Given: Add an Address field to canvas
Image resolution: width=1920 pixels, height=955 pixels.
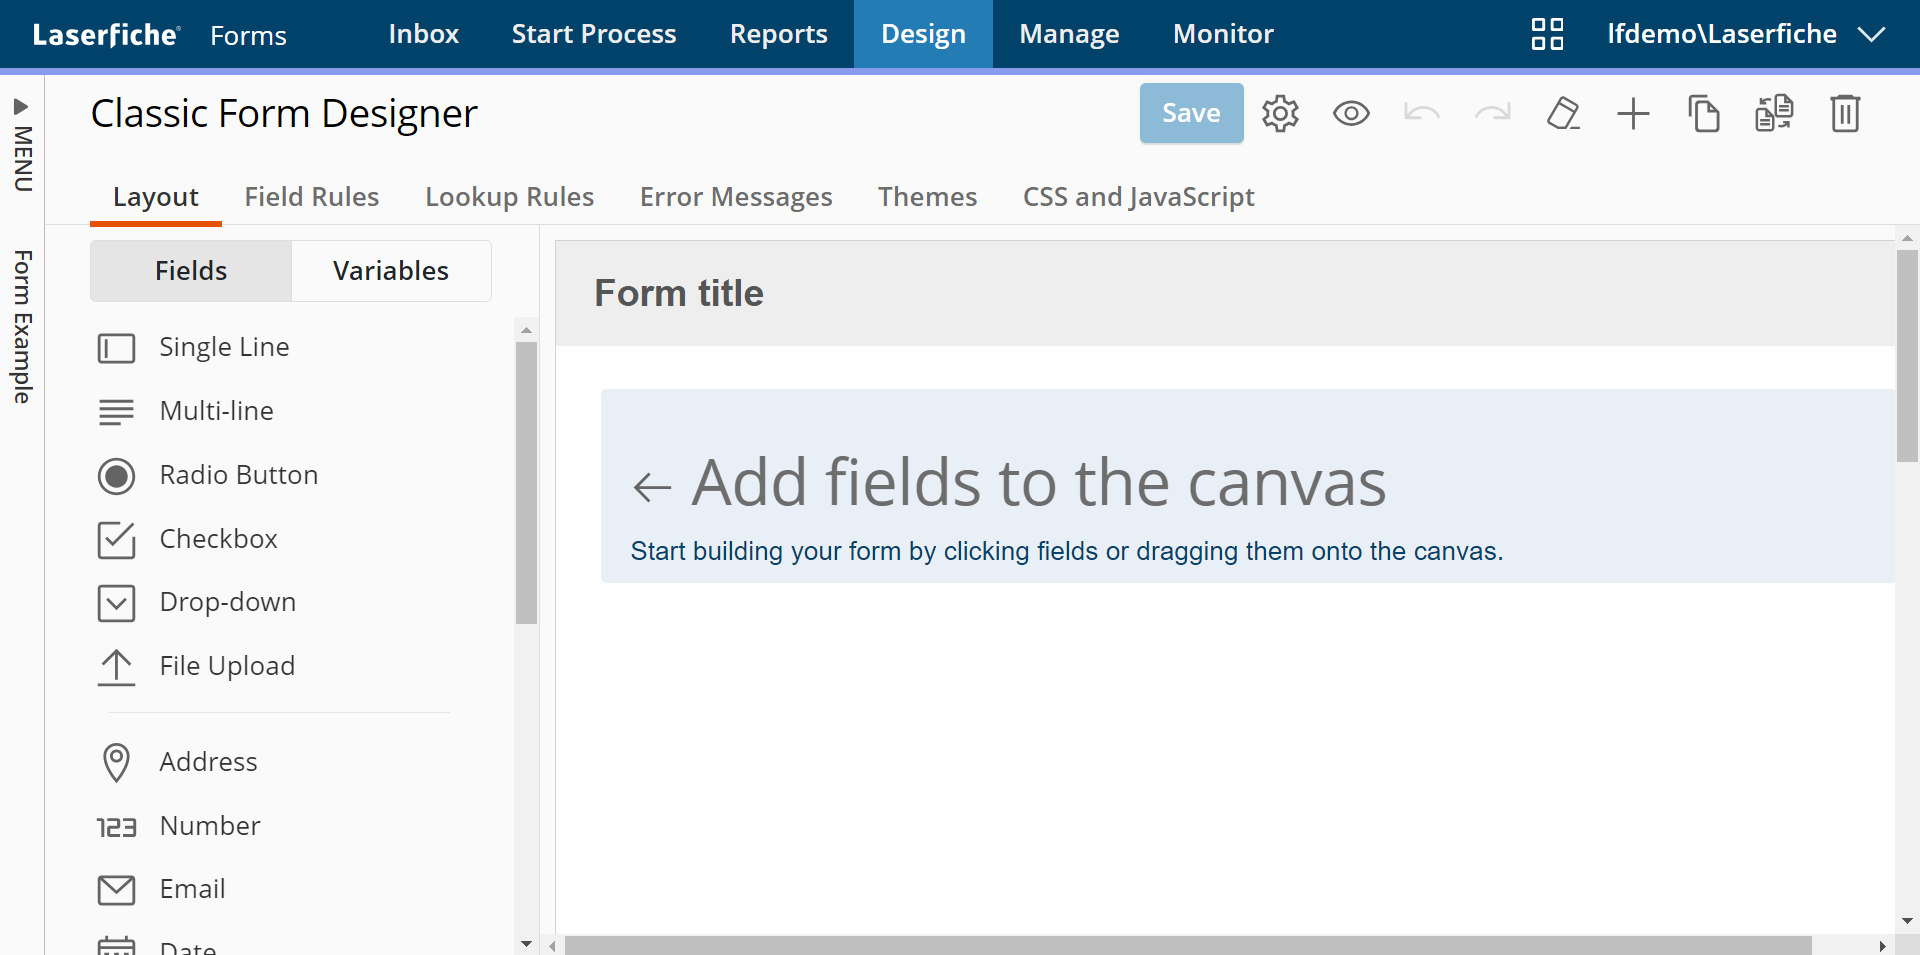Looking at the screenshot, I should pyautogui.click(x=208, y=762).
